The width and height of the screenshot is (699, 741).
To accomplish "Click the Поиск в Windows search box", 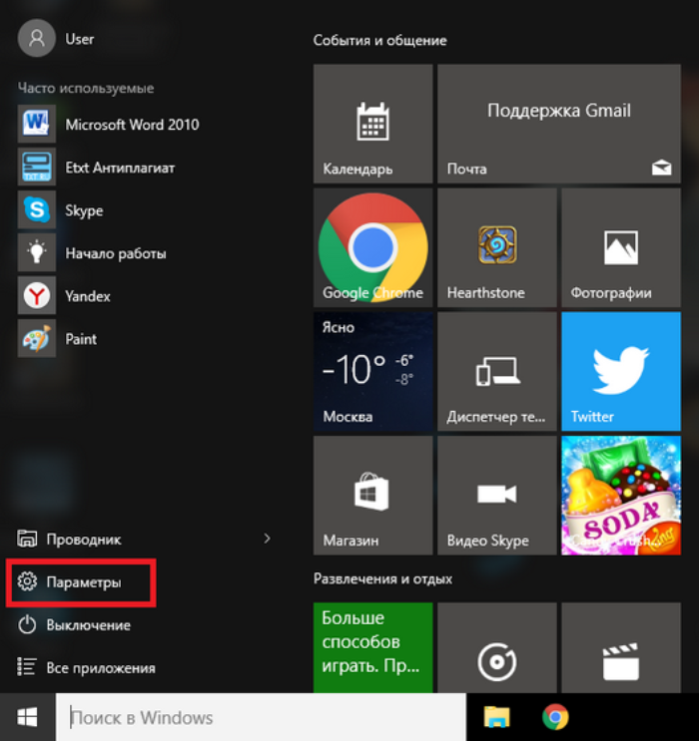I will point(261,717).
